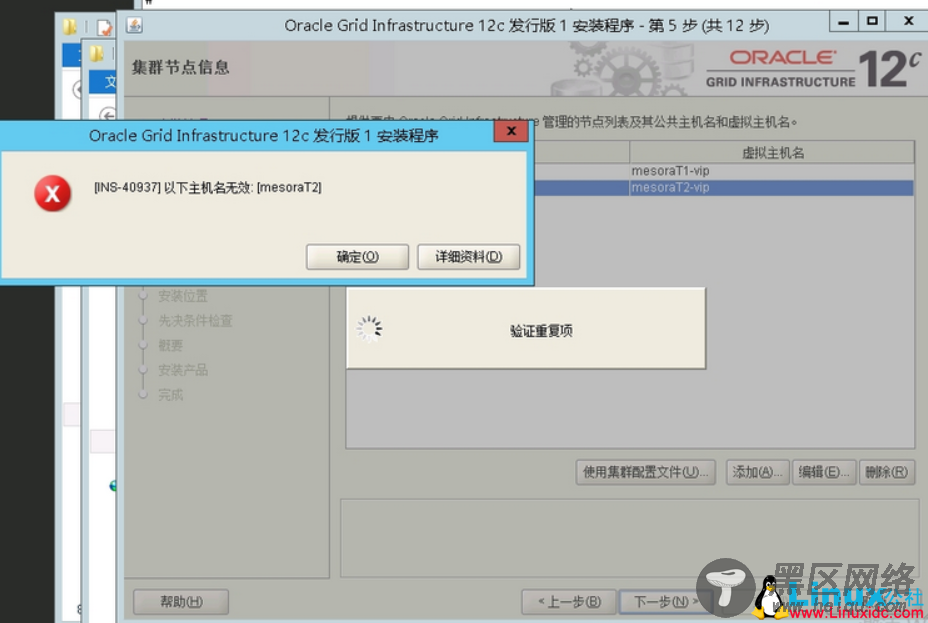
Task: Select the 完成 step in sidebar
Action: point(170,395)
